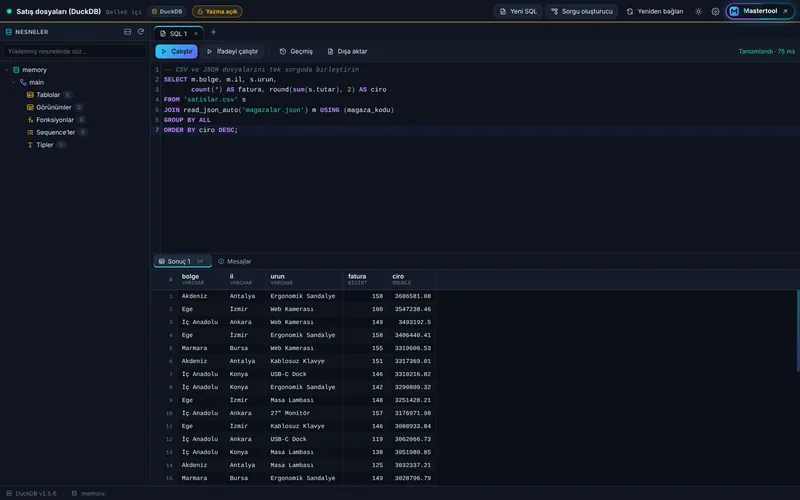This screenshot has height=500, width=800.
Task: Switch to the SQL 1 tab
Action: 178,34
